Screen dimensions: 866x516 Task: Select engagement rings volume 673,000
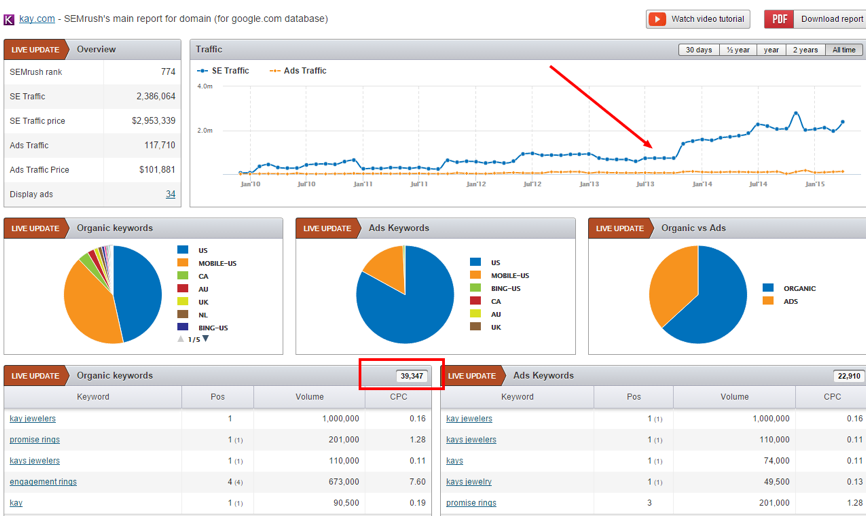click(x=344, y=481)
